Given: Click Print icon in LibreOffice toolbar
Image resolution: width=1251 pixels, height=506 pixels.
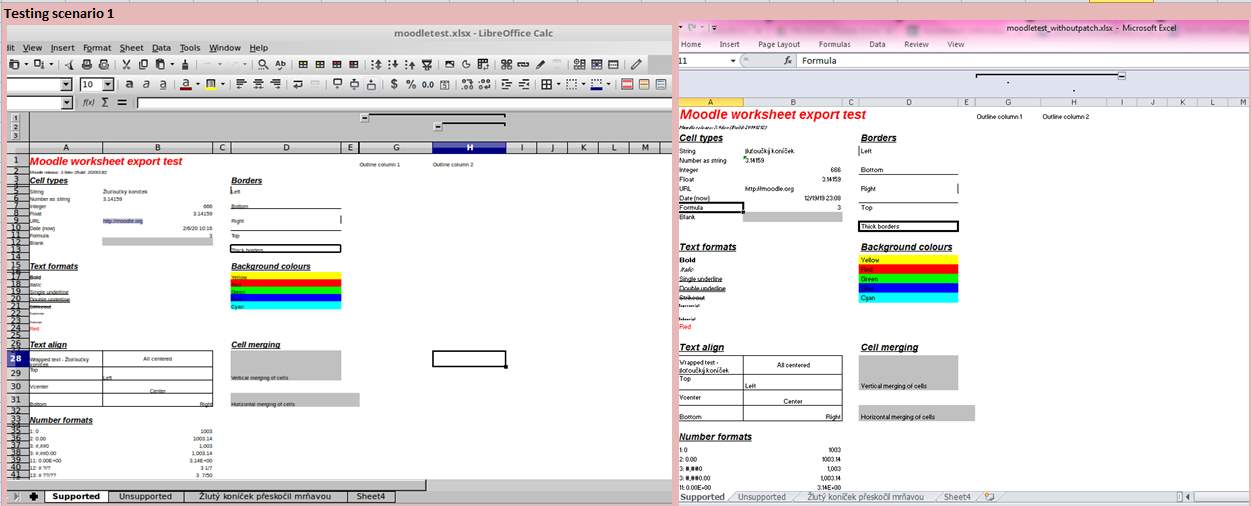Looking at the screenshot, I should (87, 64).
